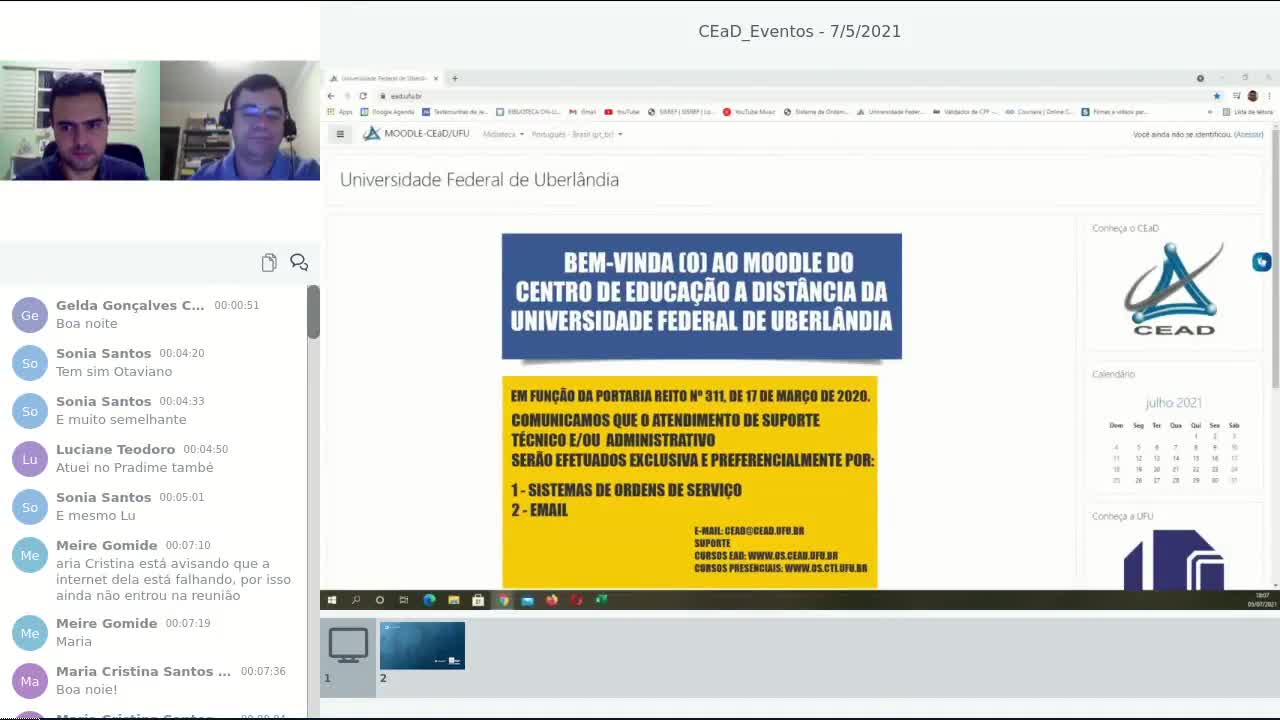The image size is (1280, 720).
Task: Open a new browser tab
Action: coord(454,78)
